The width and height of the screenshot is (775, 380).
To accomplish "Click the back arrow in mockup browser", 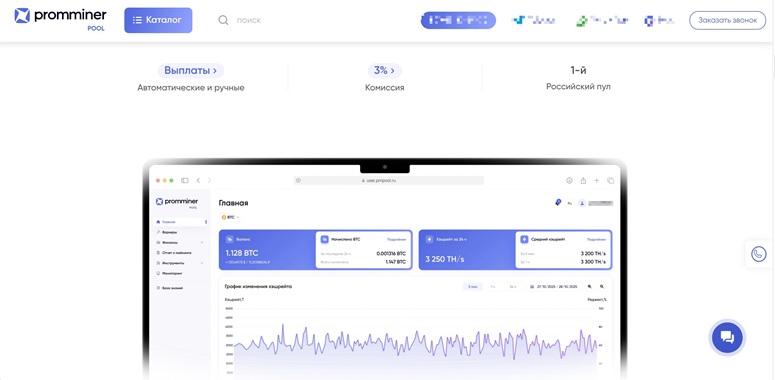I will tap(198, 180).
